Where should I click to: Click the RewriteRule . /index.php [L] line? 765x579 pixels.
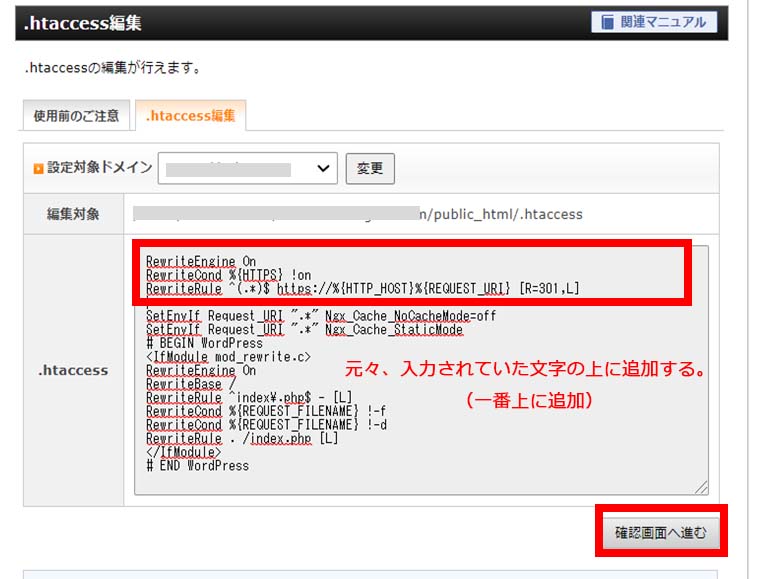click(x=241, y=438)
